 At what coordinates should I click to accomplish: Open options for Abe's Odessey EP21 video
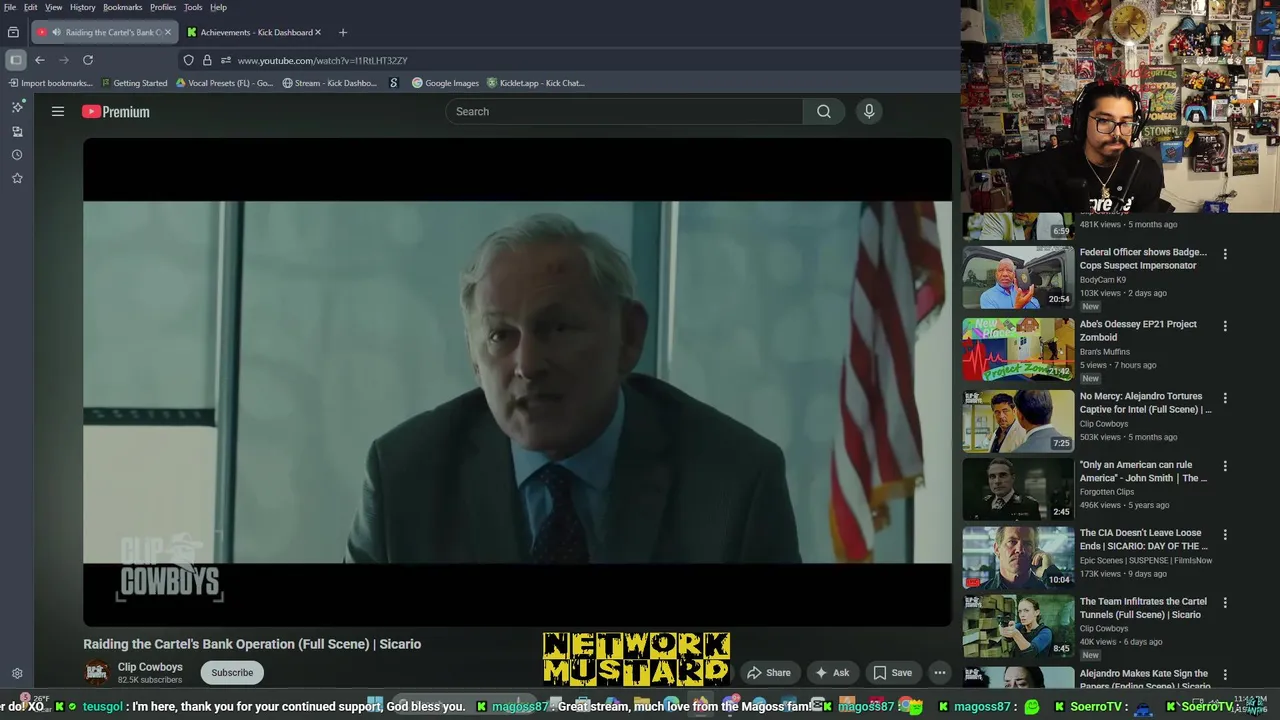tap(1225, 326)
